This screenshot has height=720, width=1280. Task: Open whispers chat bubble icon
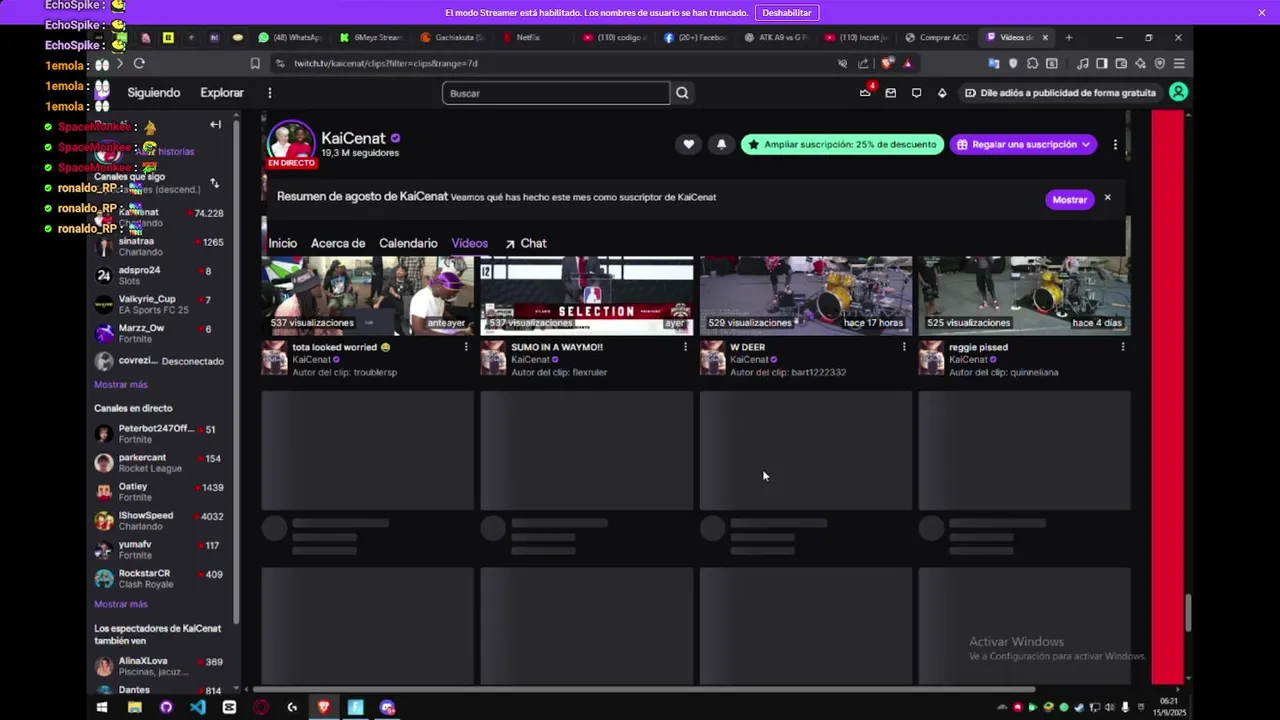click(916, 93)
